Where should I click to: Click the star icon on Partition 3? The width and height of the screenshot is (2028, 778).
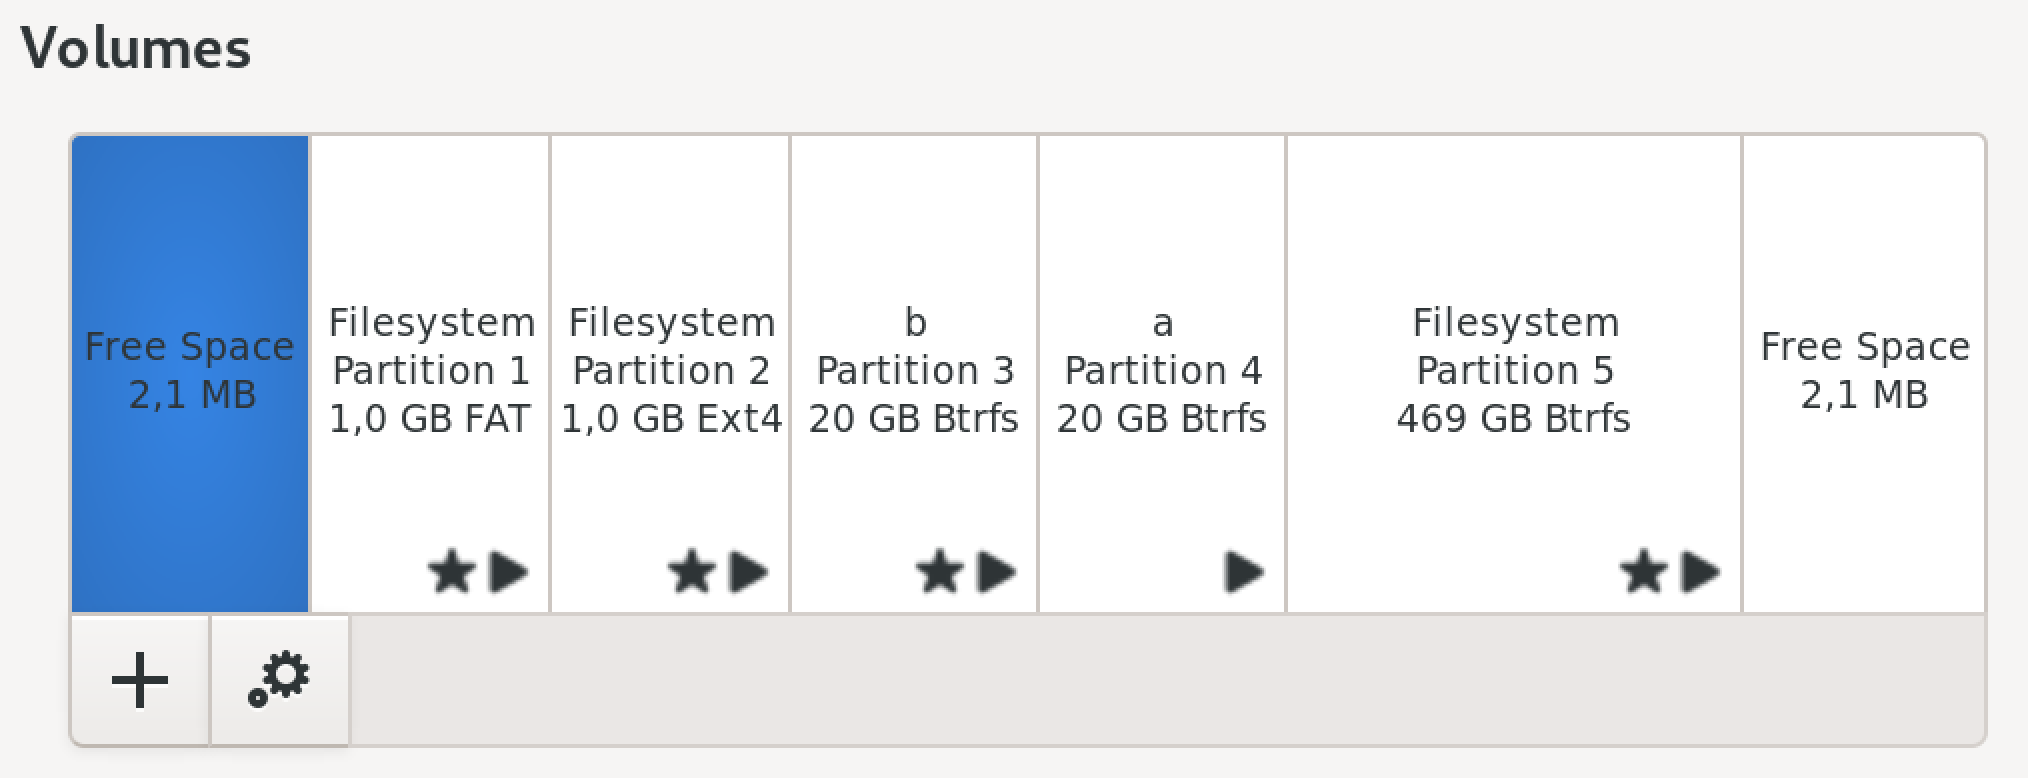click(939, 573)
